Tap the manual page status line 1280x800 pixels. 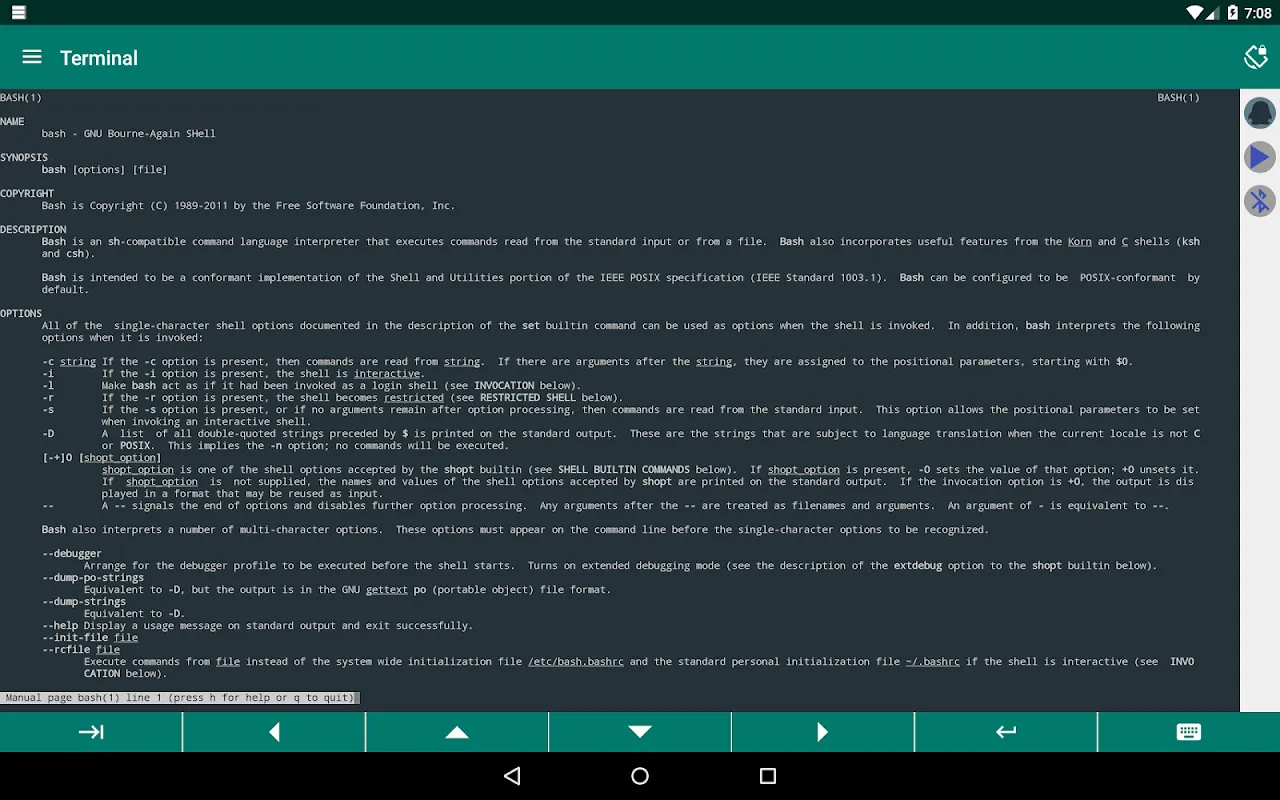coord(180,698)
